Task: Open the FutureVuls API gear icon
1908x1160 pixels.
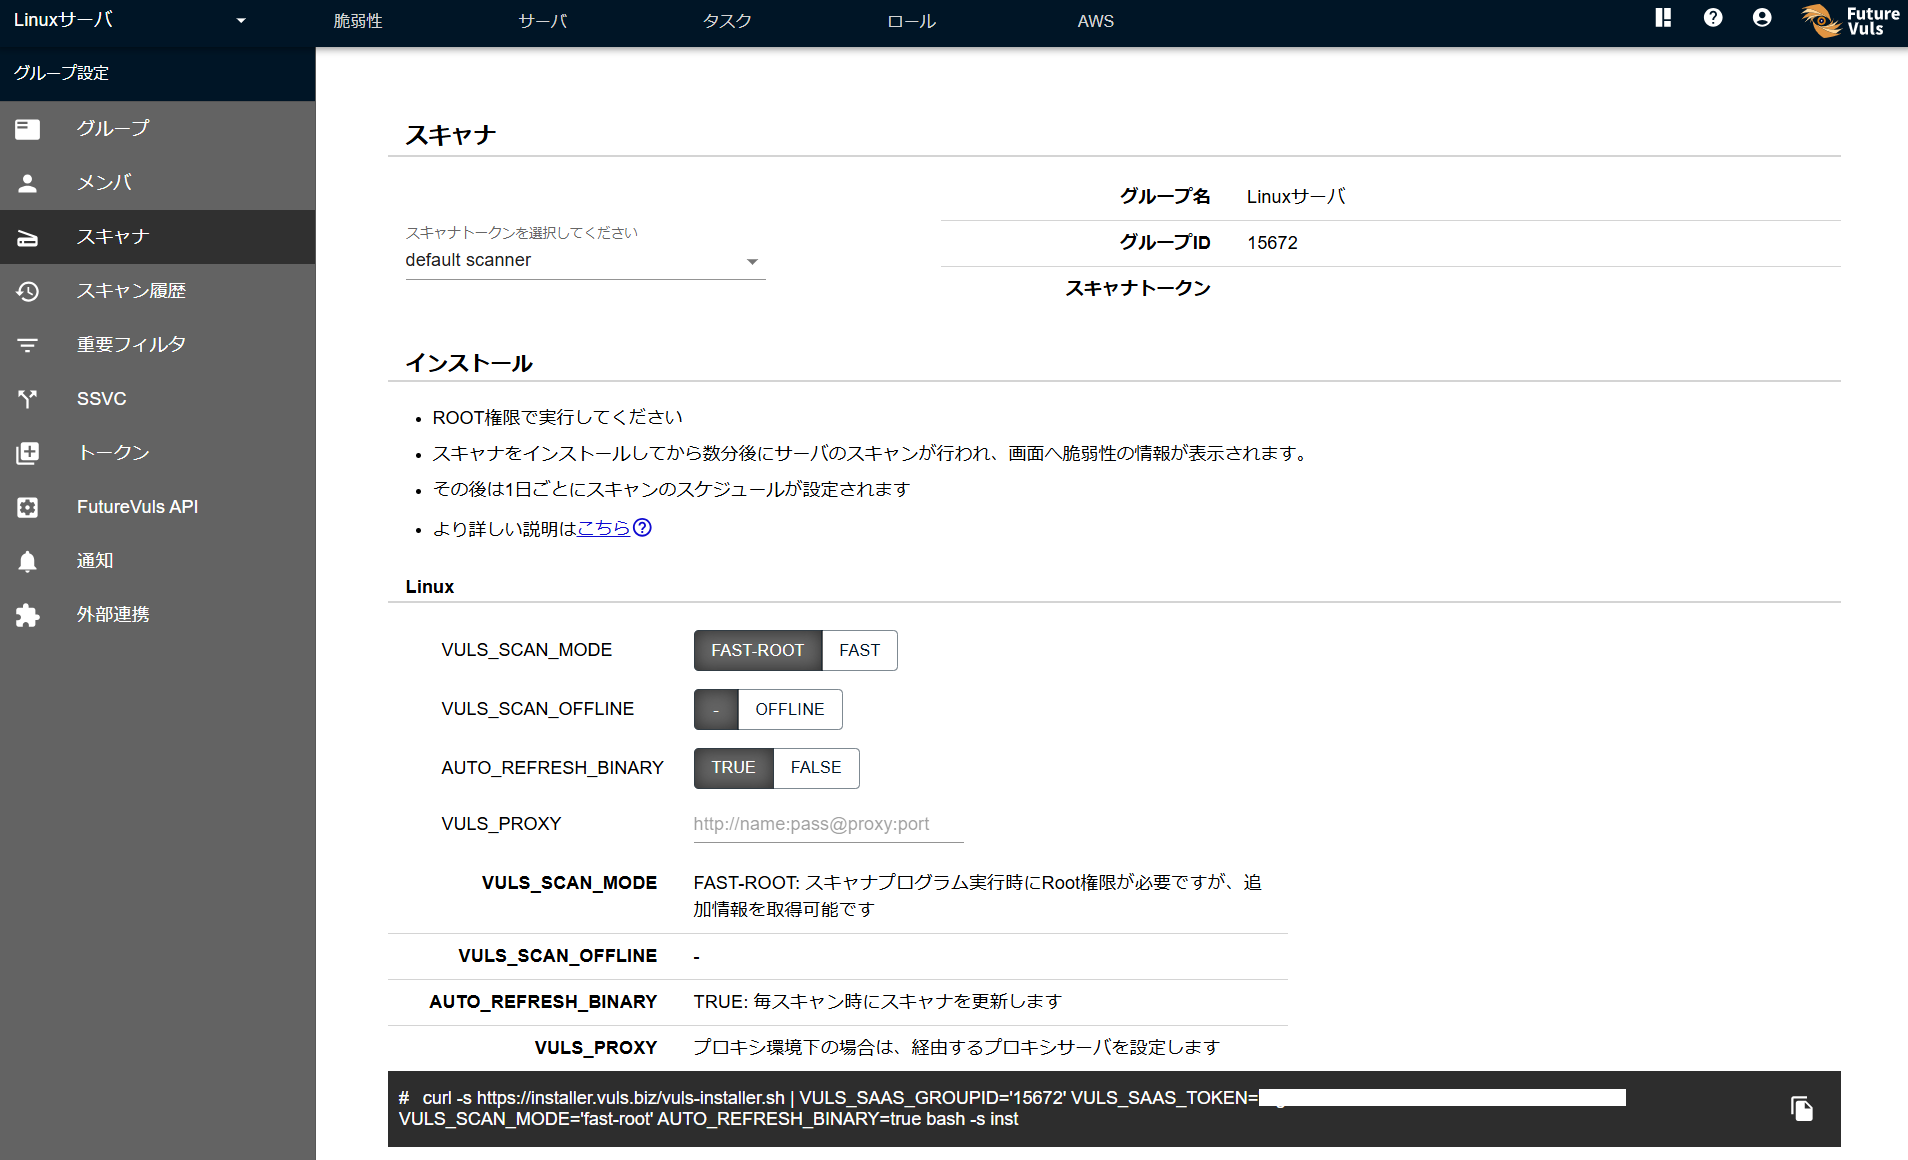Action: 27,507
